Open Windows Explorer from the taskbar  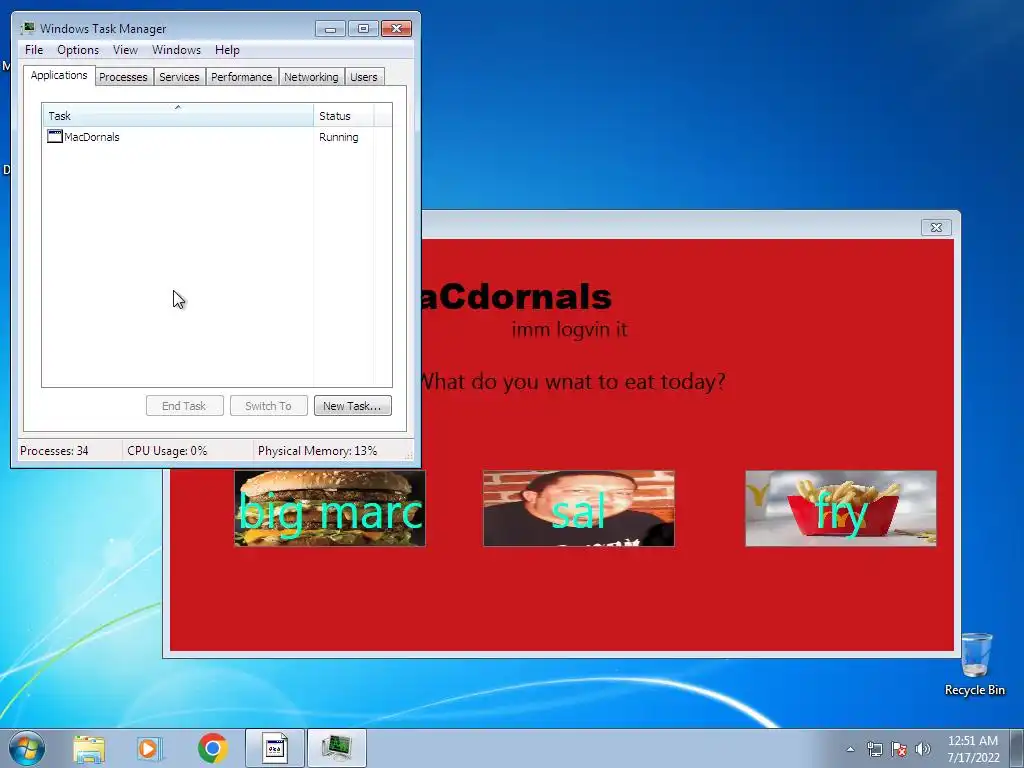[x=89, y=748]
